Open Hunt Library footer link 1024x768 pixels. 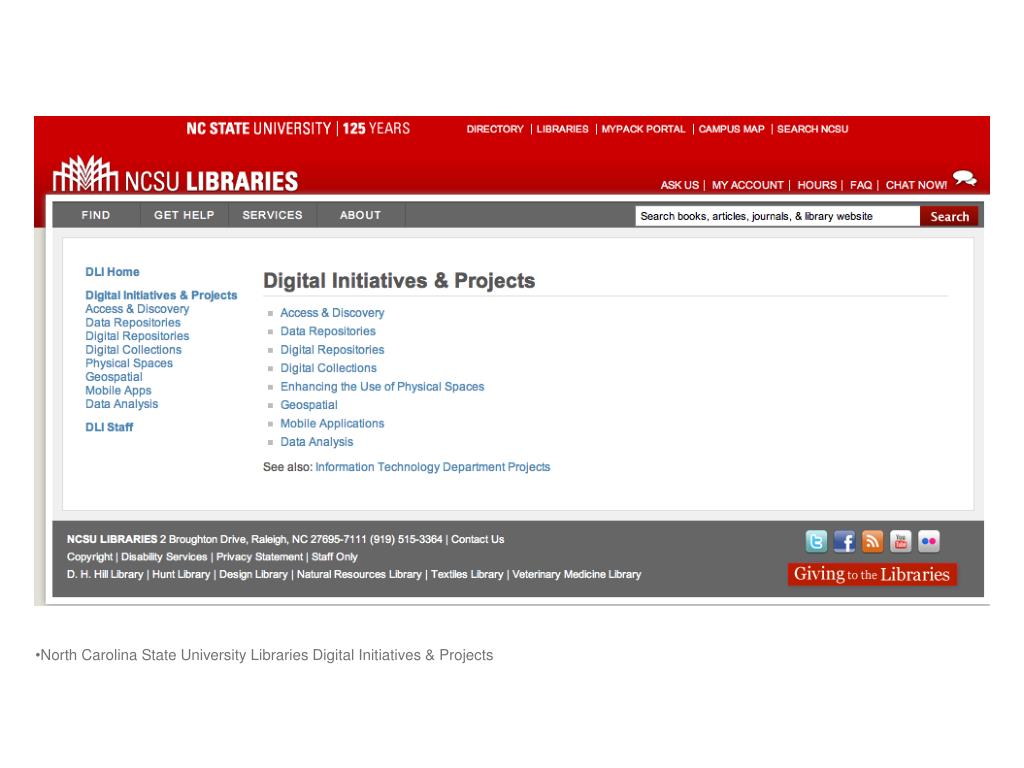coord(181,575)
